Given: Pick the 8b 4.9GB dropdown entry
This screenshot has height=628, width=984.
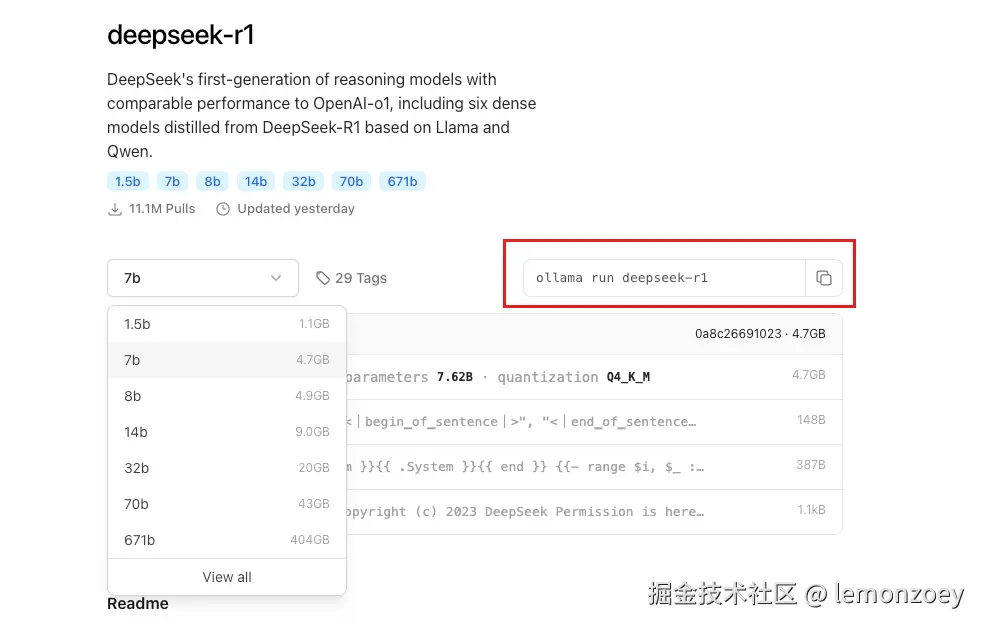Looking at the screenshot, I should (227, 396).
